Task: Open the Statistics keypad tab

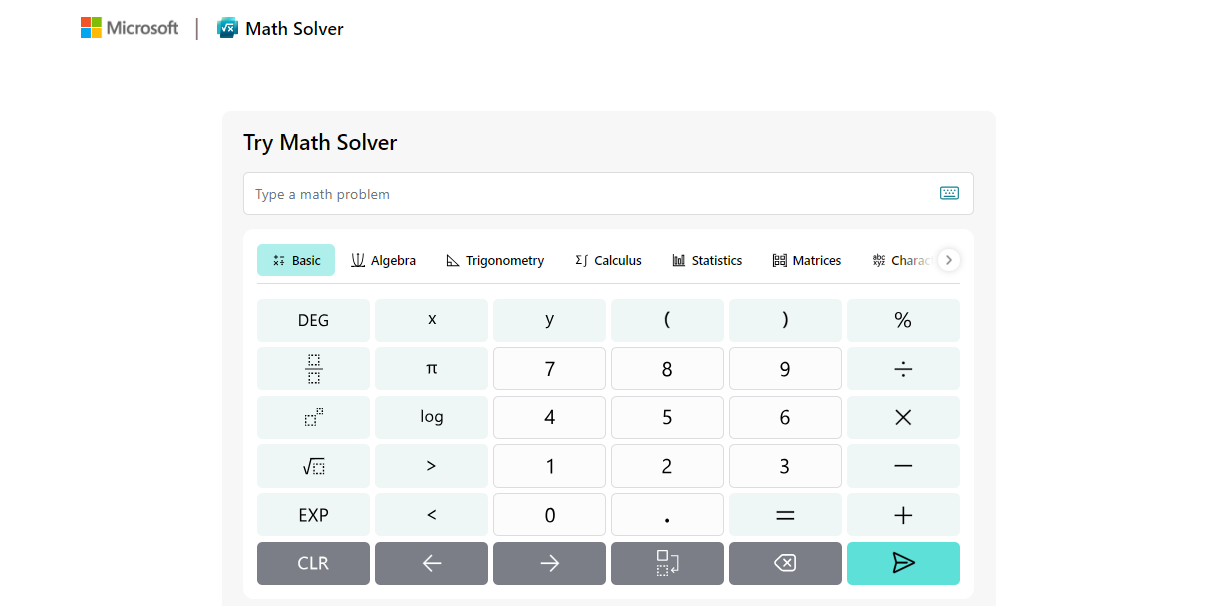Action: (x=707, y=260)
